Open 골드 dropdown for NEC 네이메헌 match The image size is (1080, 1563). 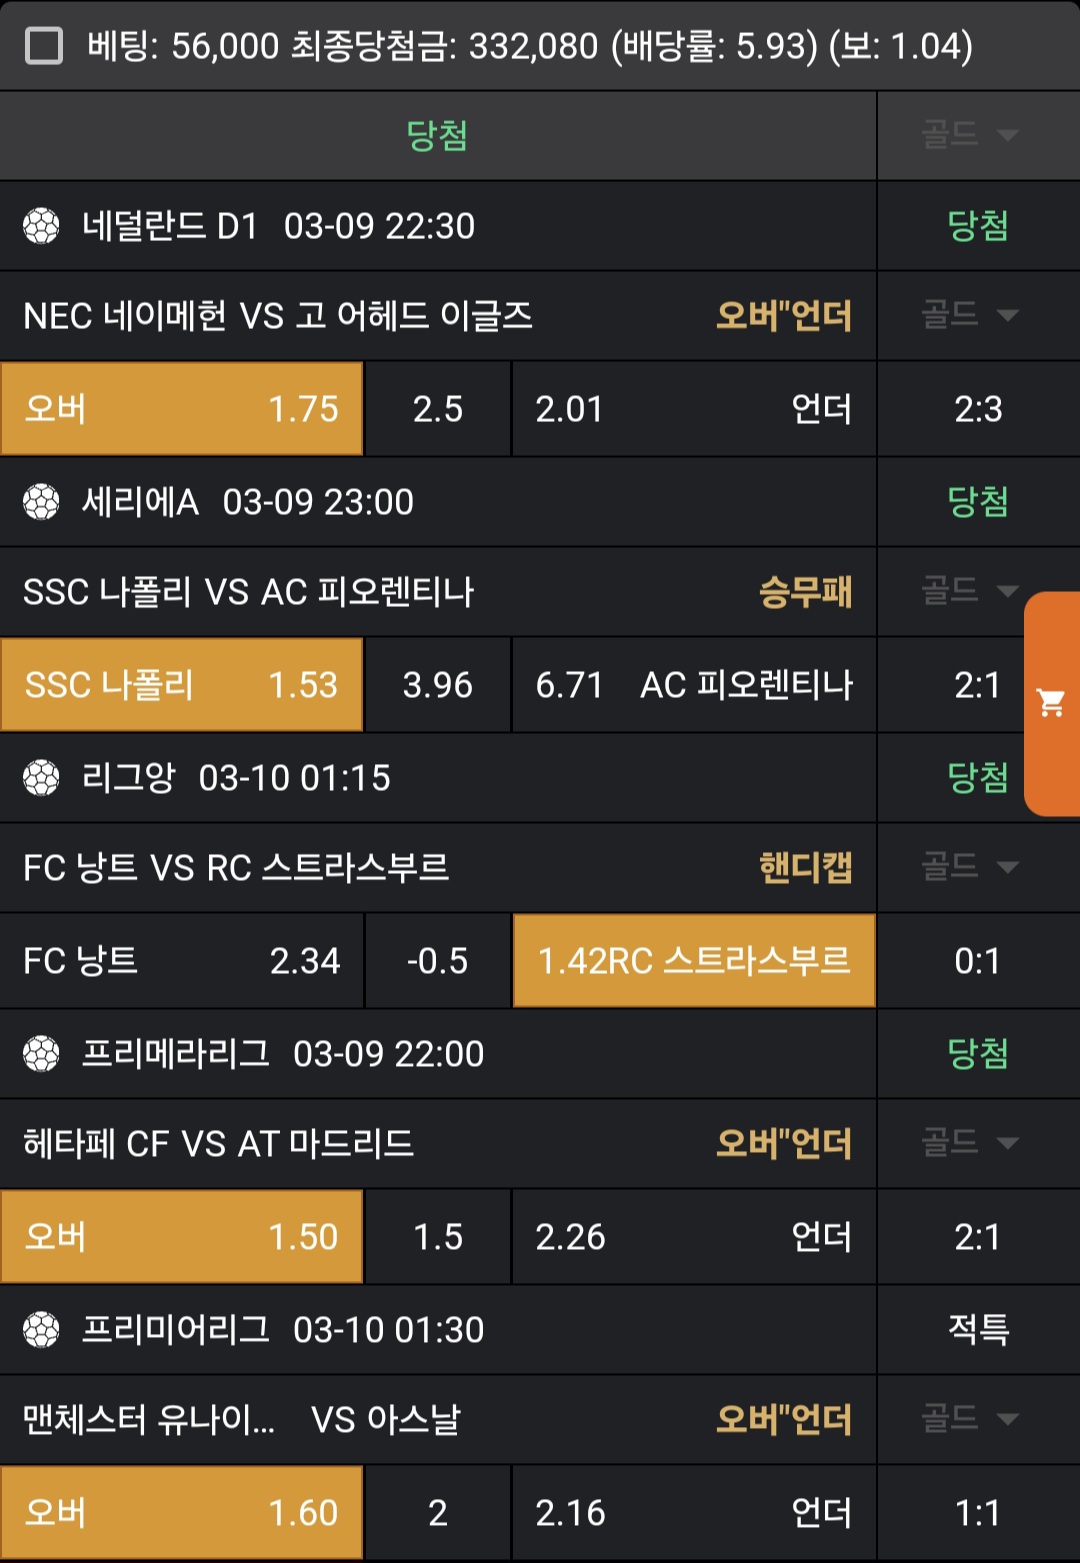969,316
